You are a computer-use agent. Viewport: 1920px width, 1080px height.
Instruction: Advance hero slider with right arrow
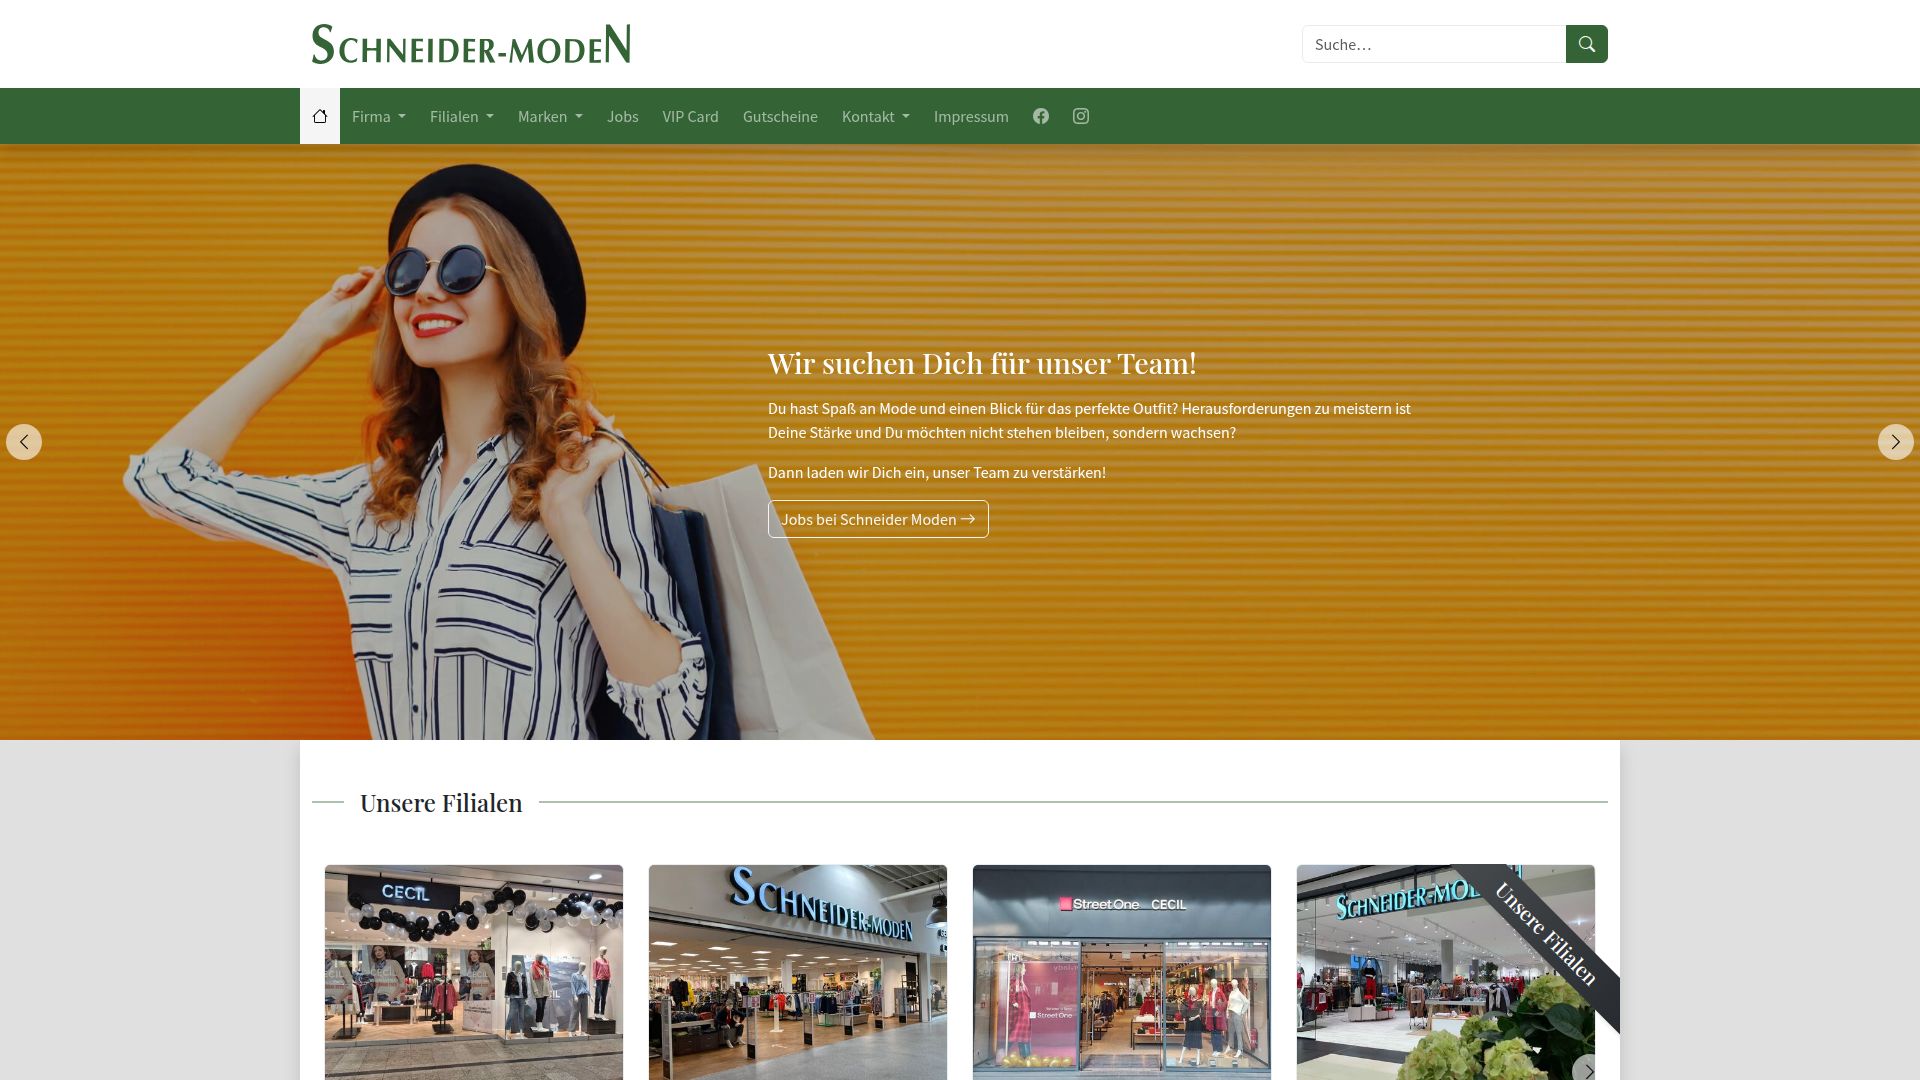(x=1895, y=442)
